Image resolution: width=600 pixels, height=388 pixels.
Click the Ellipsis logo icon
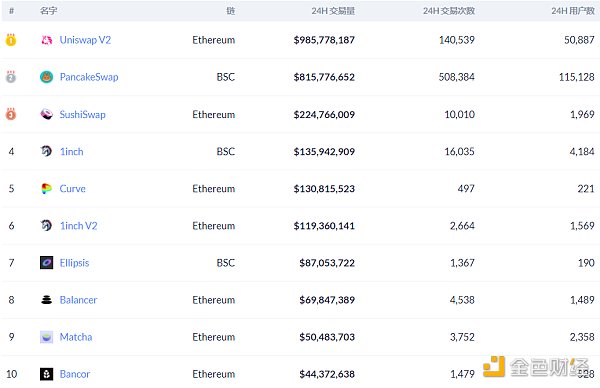pos(47,263)
